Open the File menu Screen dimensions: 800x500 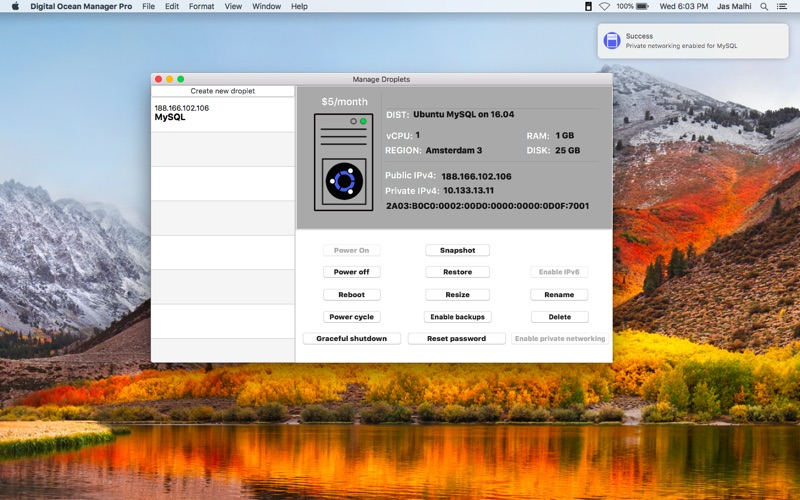click(148, 6)
